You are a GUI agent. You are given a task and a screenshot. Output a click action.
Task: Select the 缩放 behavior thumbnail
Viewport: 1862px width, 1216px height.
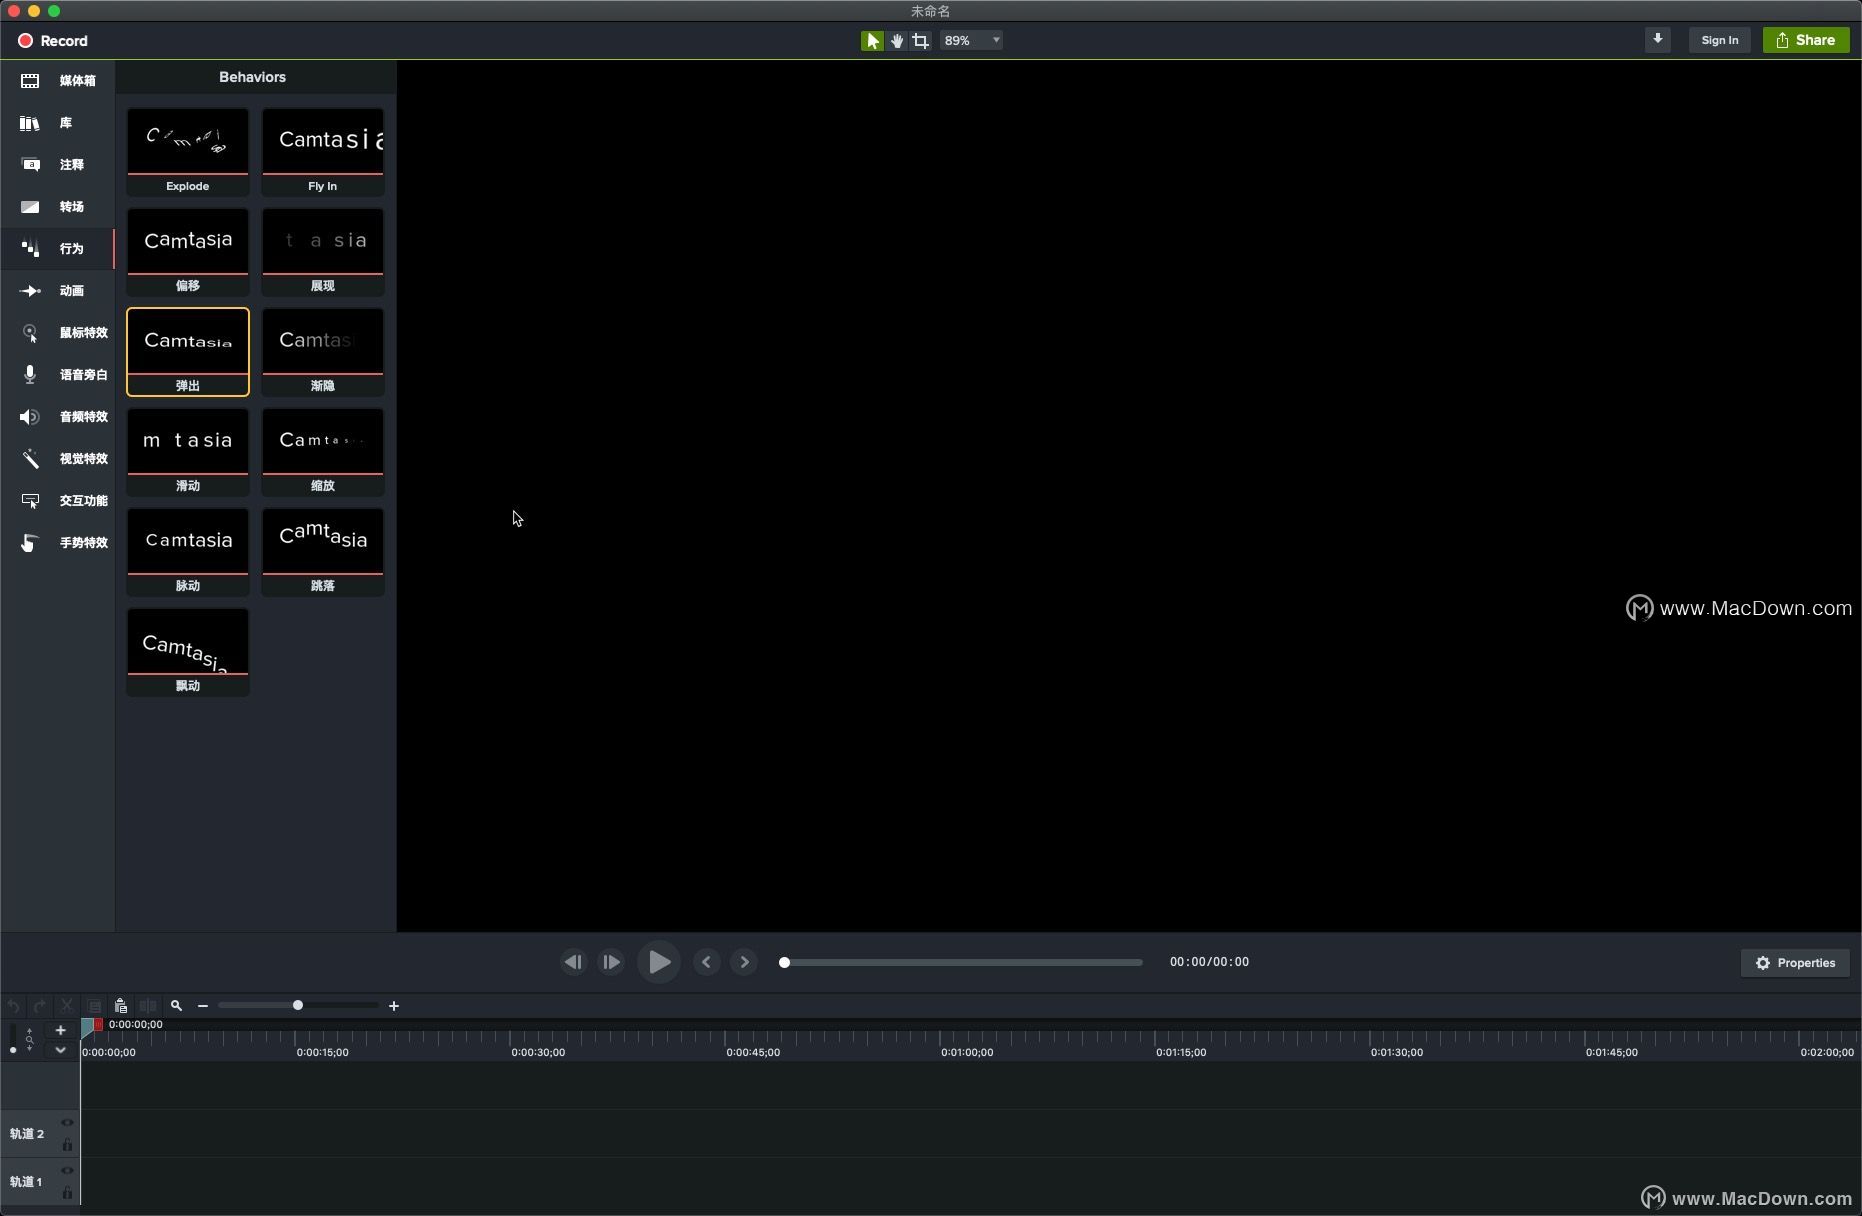[x=323, y=452]
